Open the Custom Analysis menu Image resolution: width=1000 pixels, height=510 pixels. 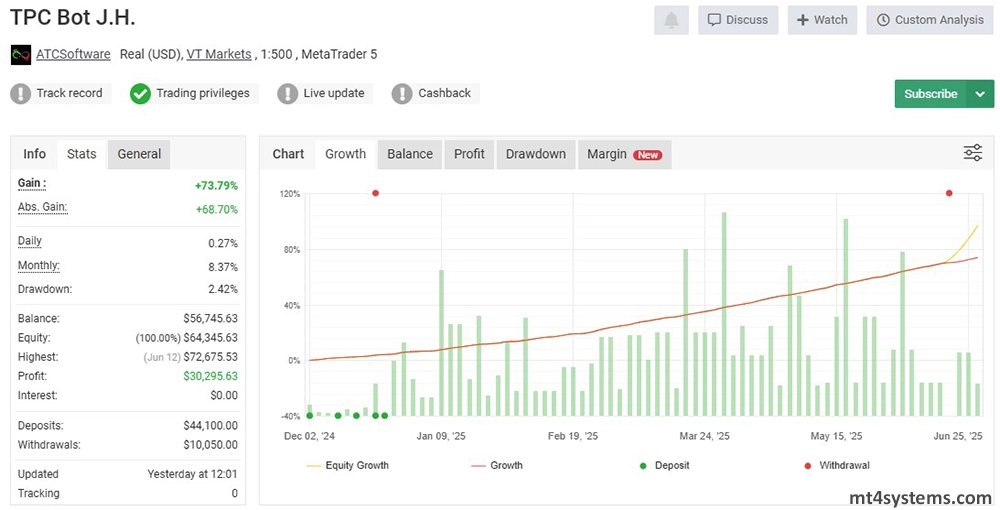click(x=930, y=20)
